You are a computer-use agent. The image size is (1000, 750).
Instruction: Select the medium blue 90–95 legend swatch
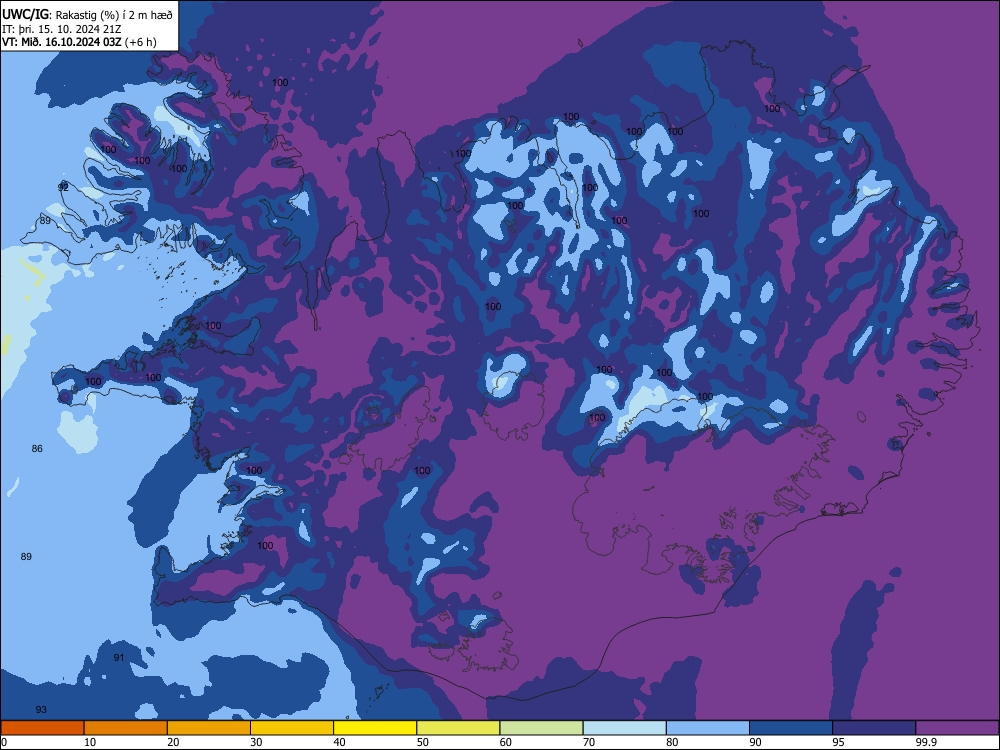[791, 728]
